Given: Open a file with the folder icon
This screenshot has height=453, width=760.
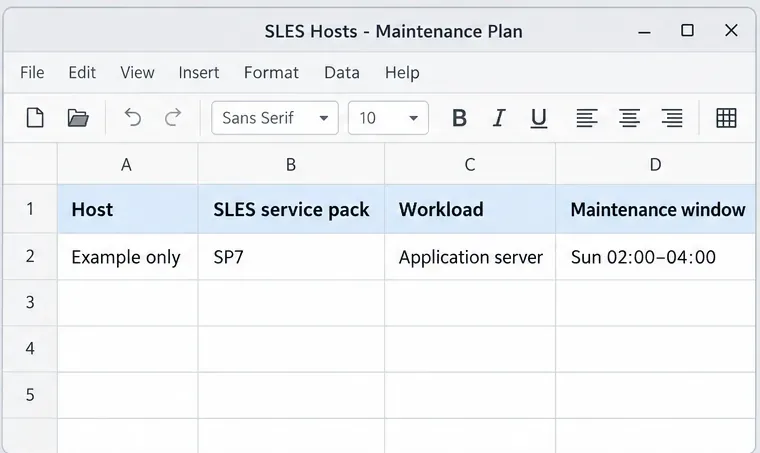Looking at the screenshot, I should pyautogui.click(x=78, y=118).
